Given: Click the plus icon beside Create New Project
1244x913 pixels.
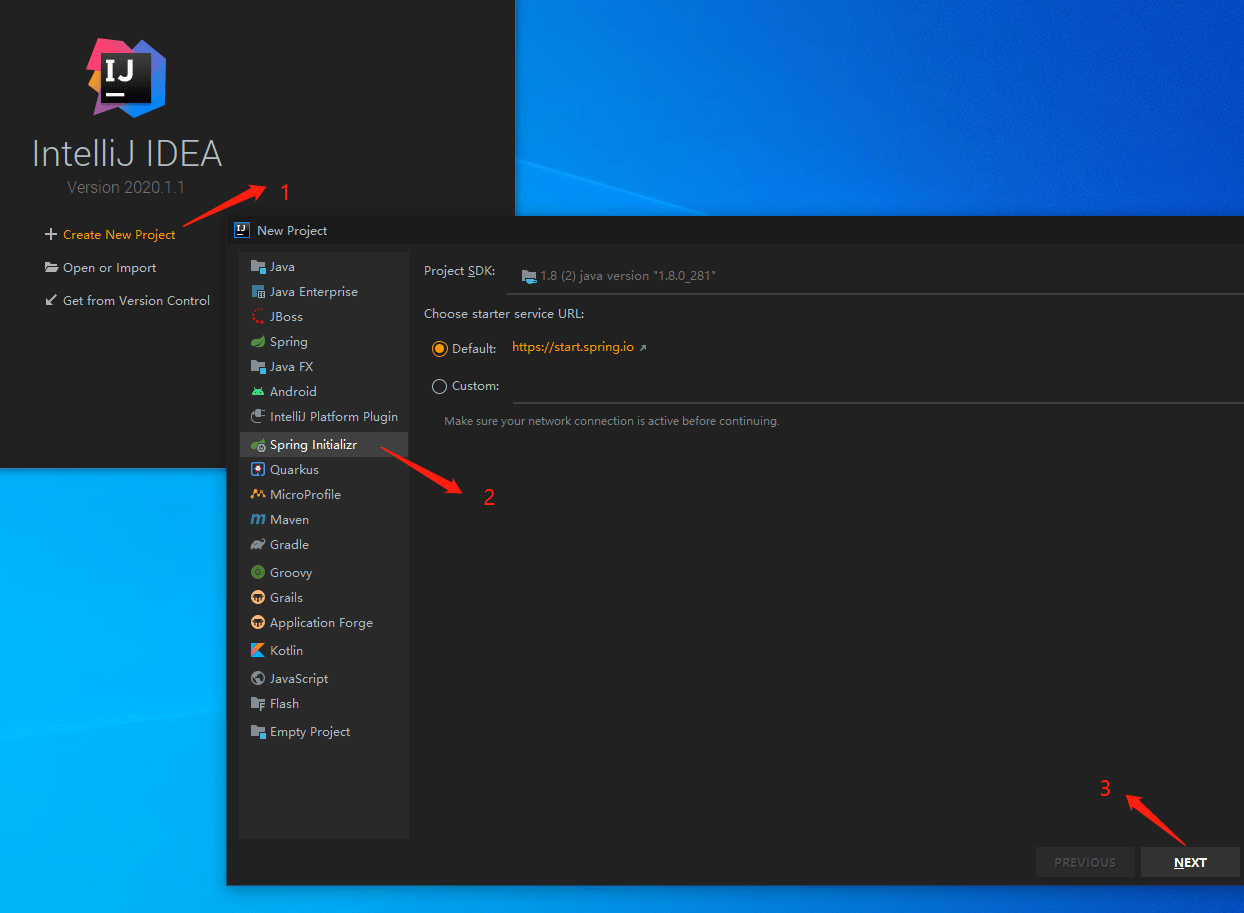Looking at the screenshot, I should (51, 235).
